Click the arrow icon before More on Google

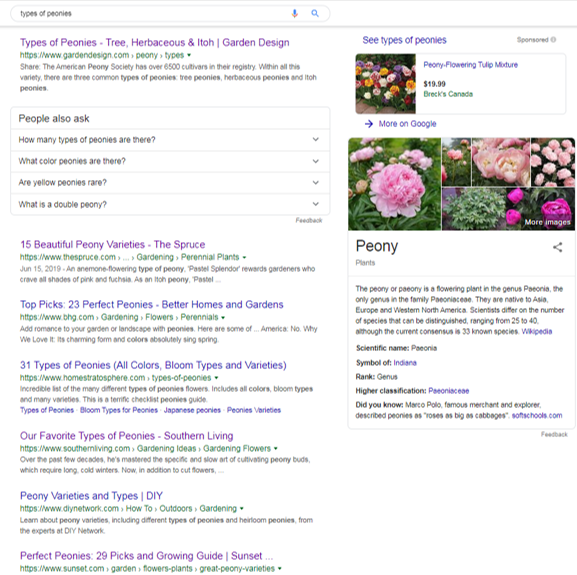pos(368,124)
